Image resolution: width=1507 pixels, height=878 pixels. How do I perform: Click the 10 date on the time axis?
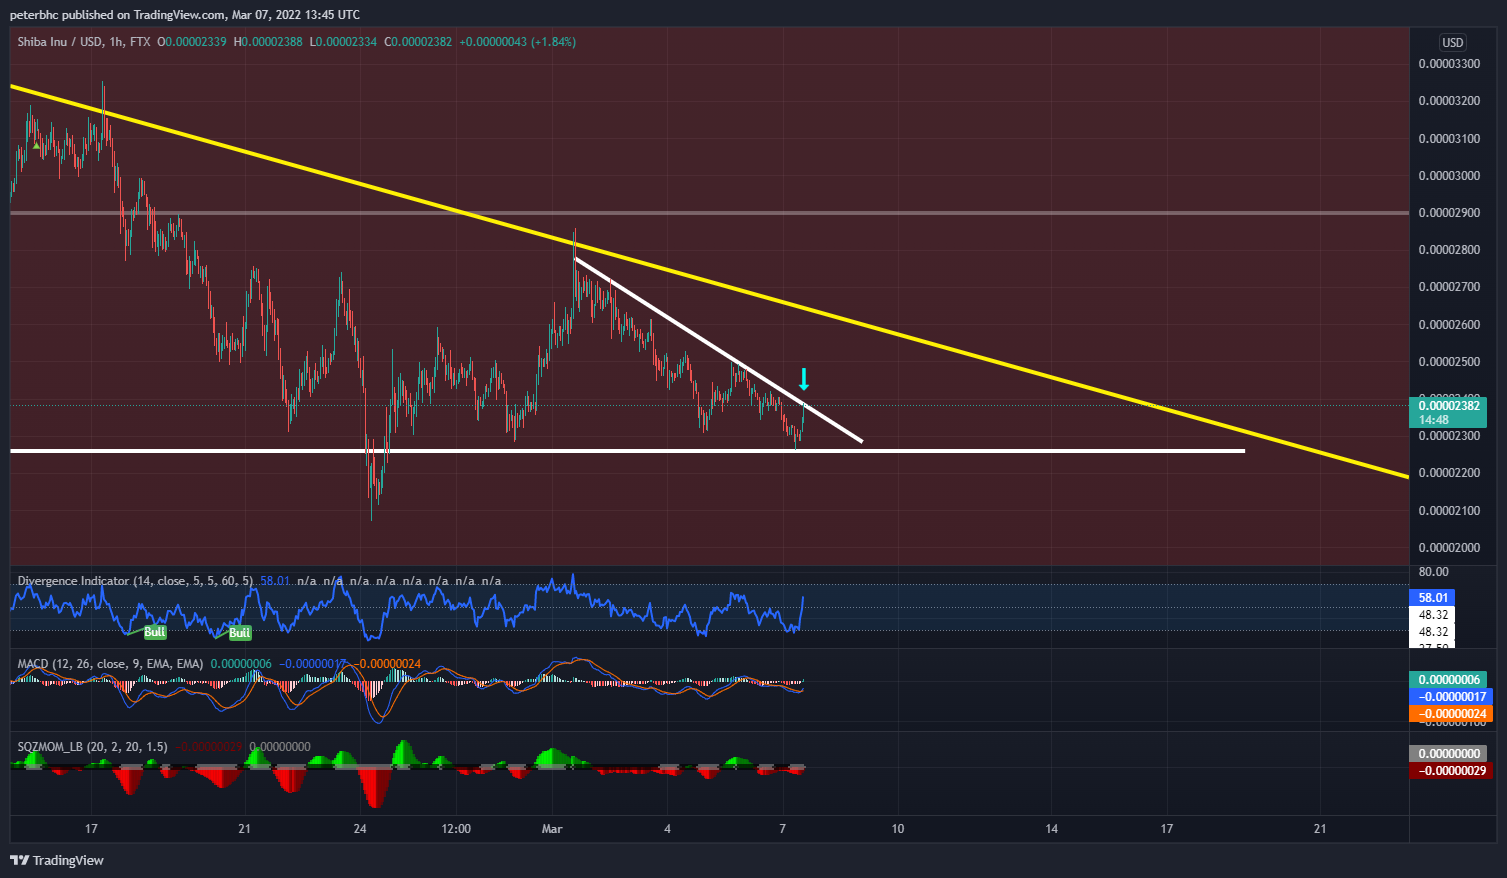[x=898, y=829]
